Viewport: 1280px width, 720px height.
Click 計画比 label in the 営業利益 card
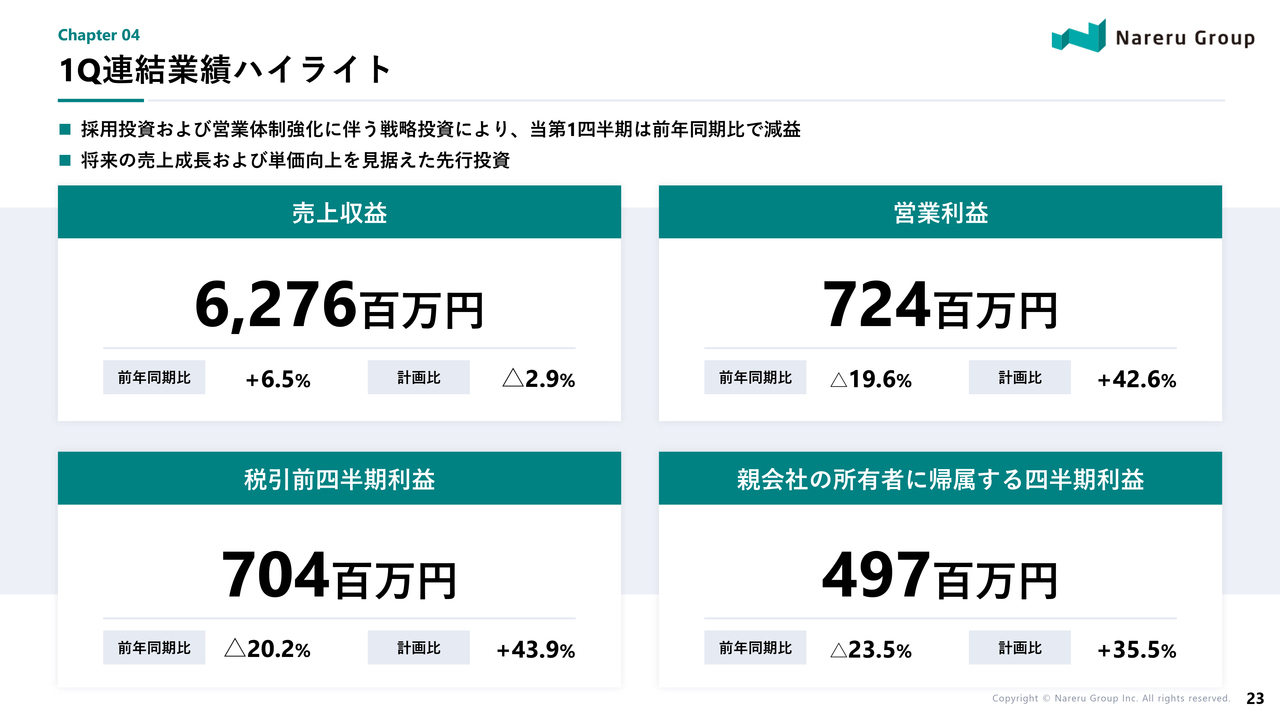(x=1019, y=378)
